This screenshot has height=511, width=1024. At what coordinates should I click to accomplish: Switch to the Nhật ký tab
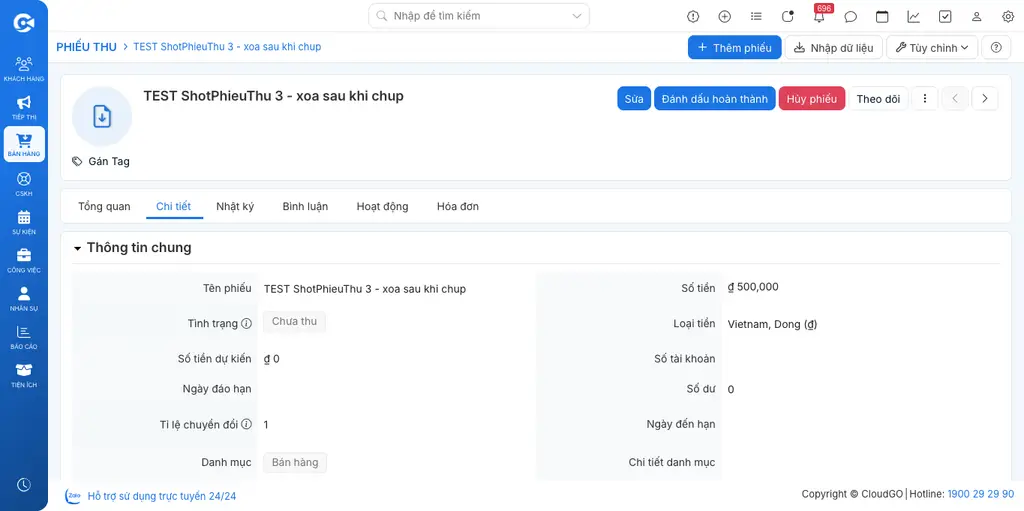(x=235, y=206)
